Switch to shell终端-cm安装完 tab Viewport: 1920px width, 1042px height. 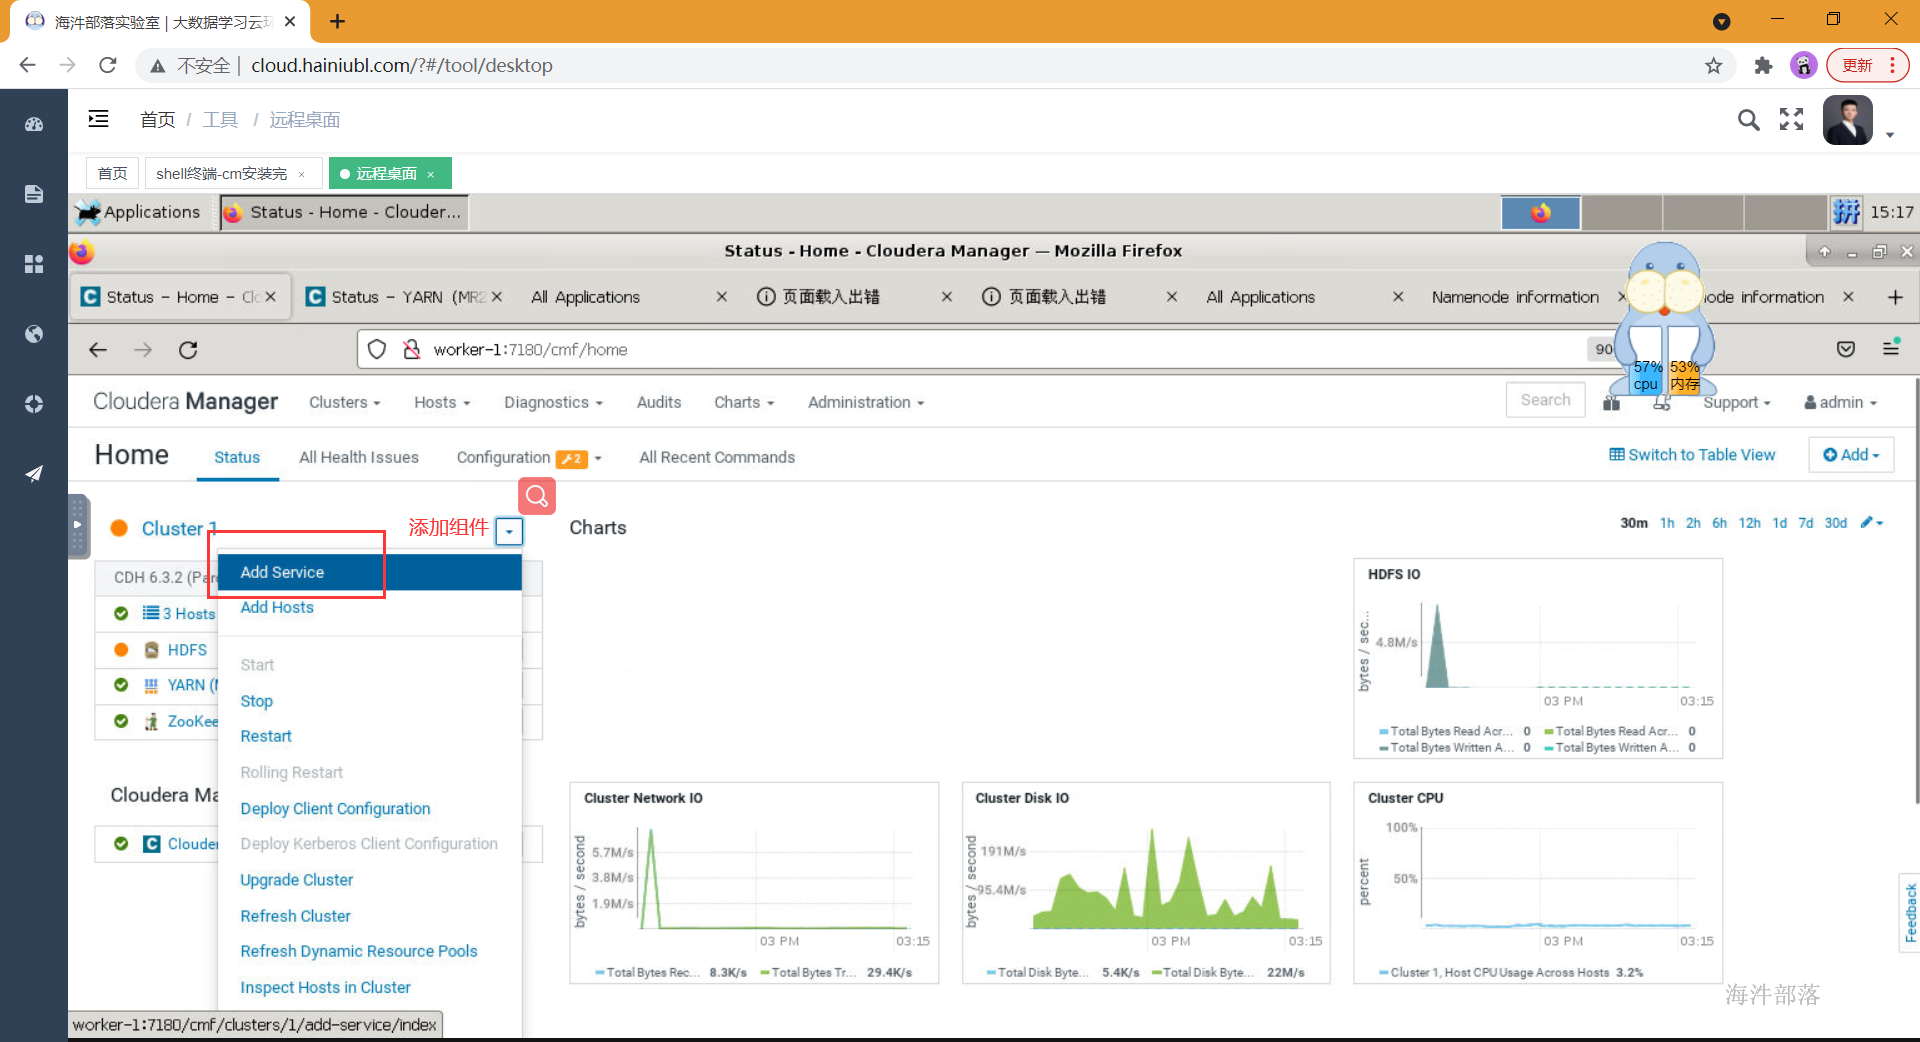[222, 173]
